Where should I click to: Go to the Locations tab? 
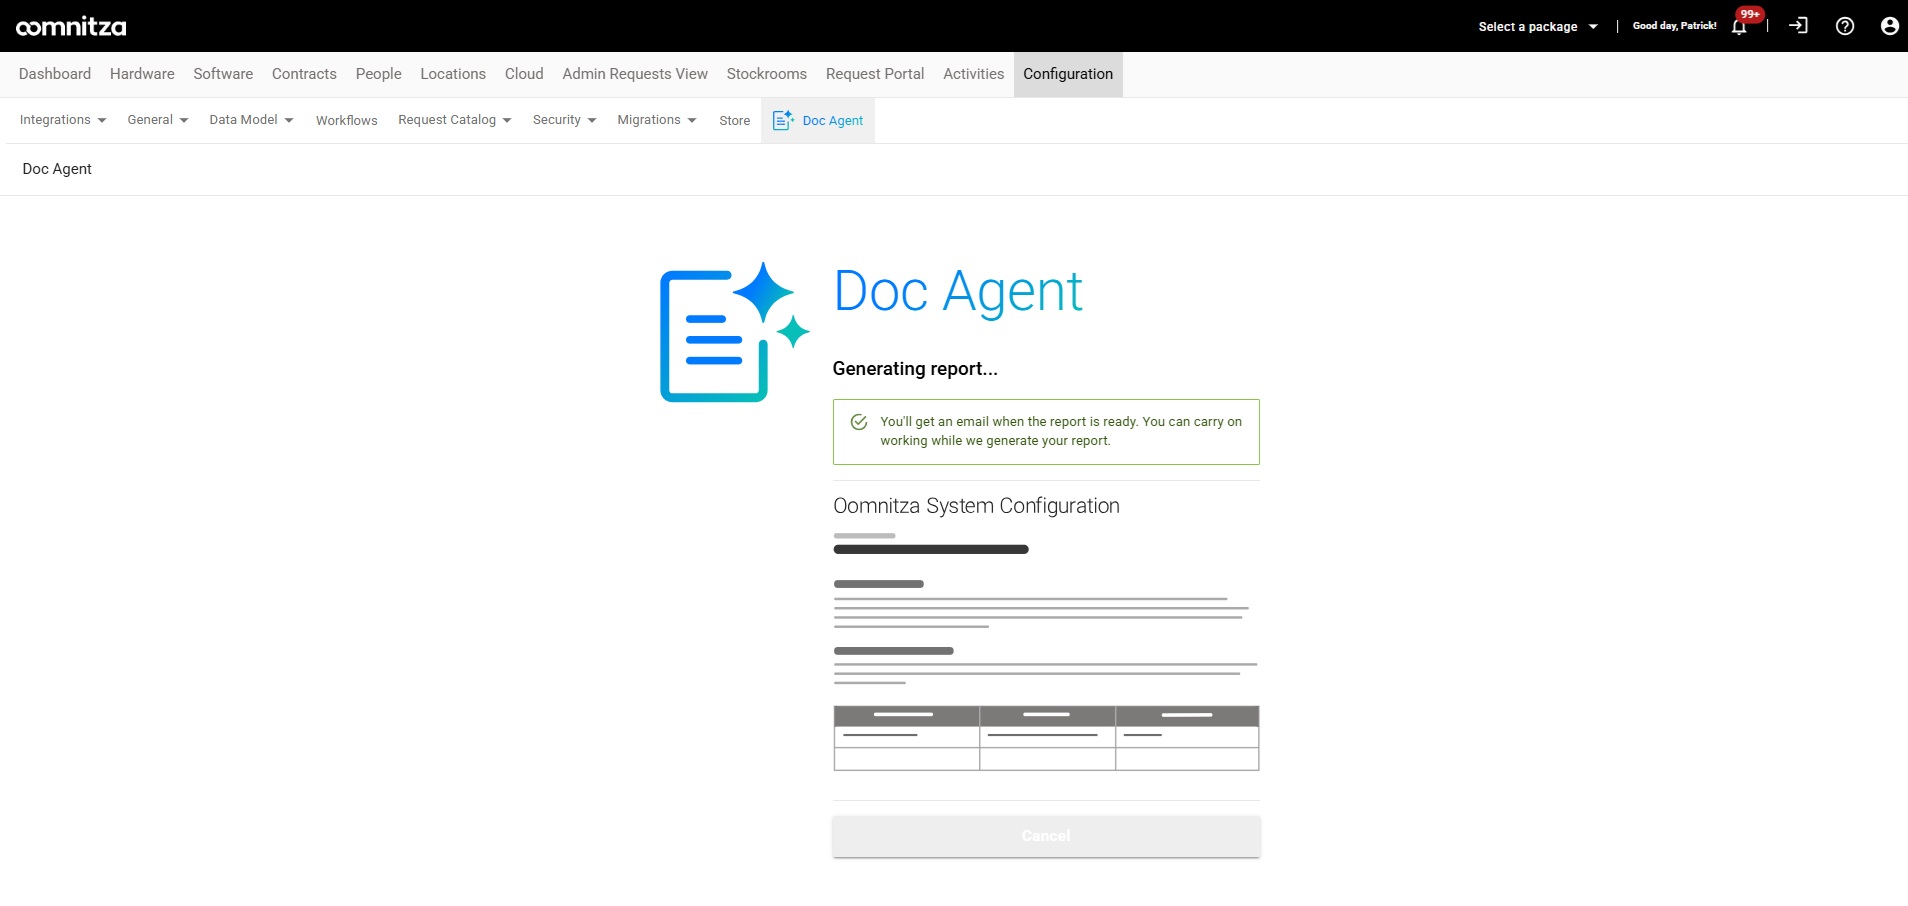(x=453, y=74)
